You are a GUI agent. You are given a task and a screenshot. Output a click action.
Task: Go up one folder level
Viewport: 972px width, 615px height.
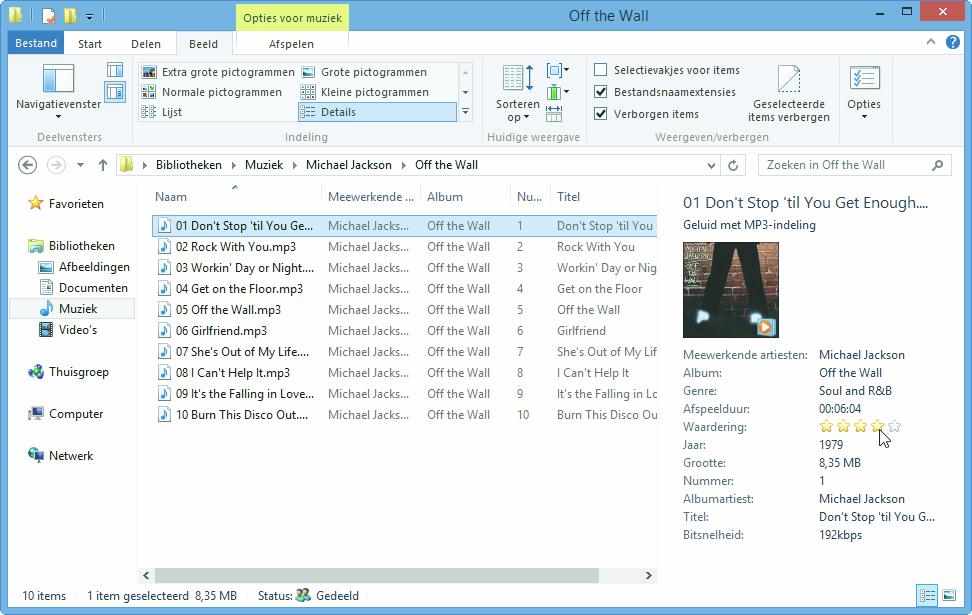pyautogui.click(x=103, y=165)
